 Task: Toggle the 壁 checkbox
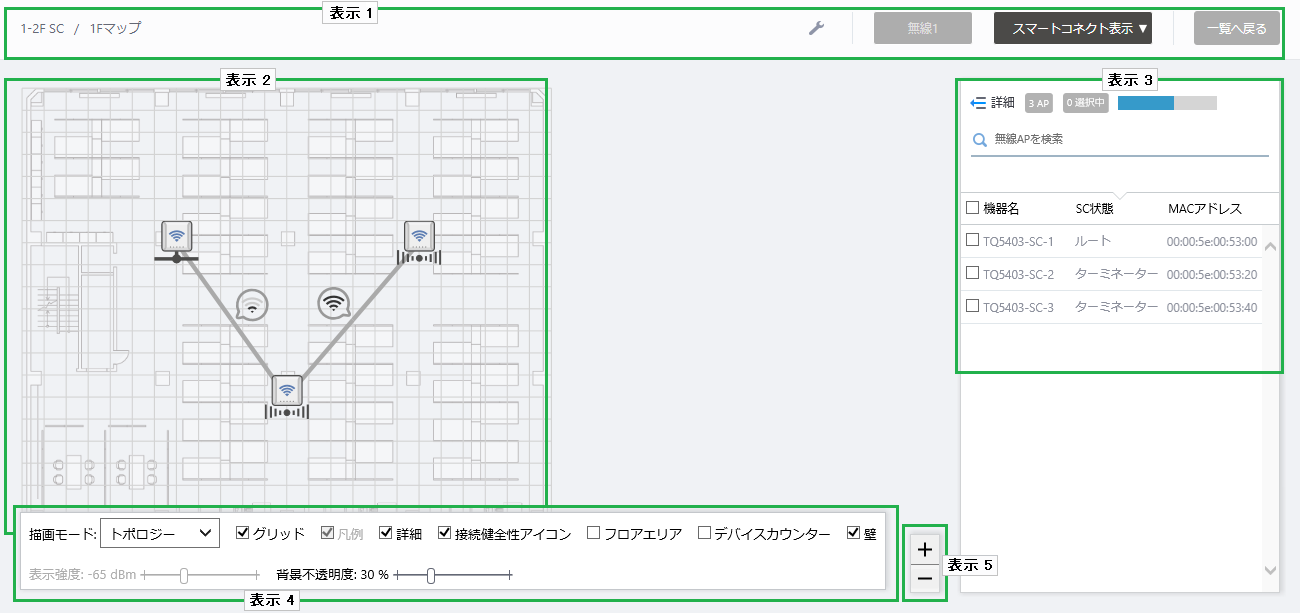point(853,534)
